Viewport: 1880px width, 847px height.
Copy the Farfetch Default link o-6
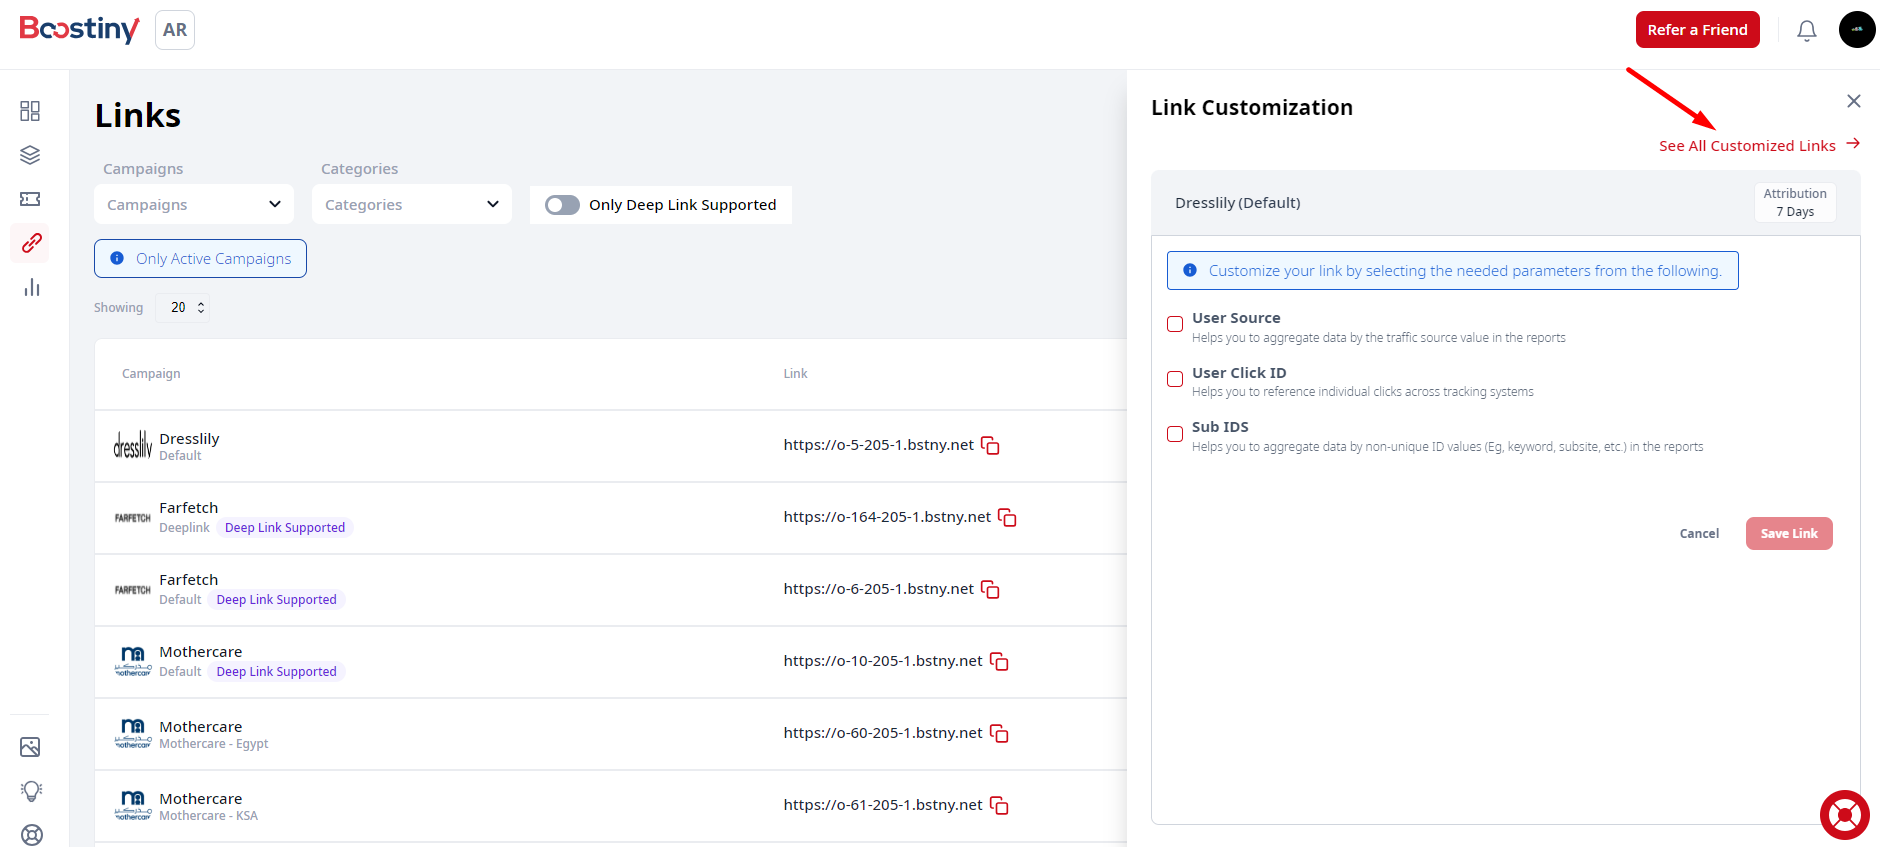990,589
